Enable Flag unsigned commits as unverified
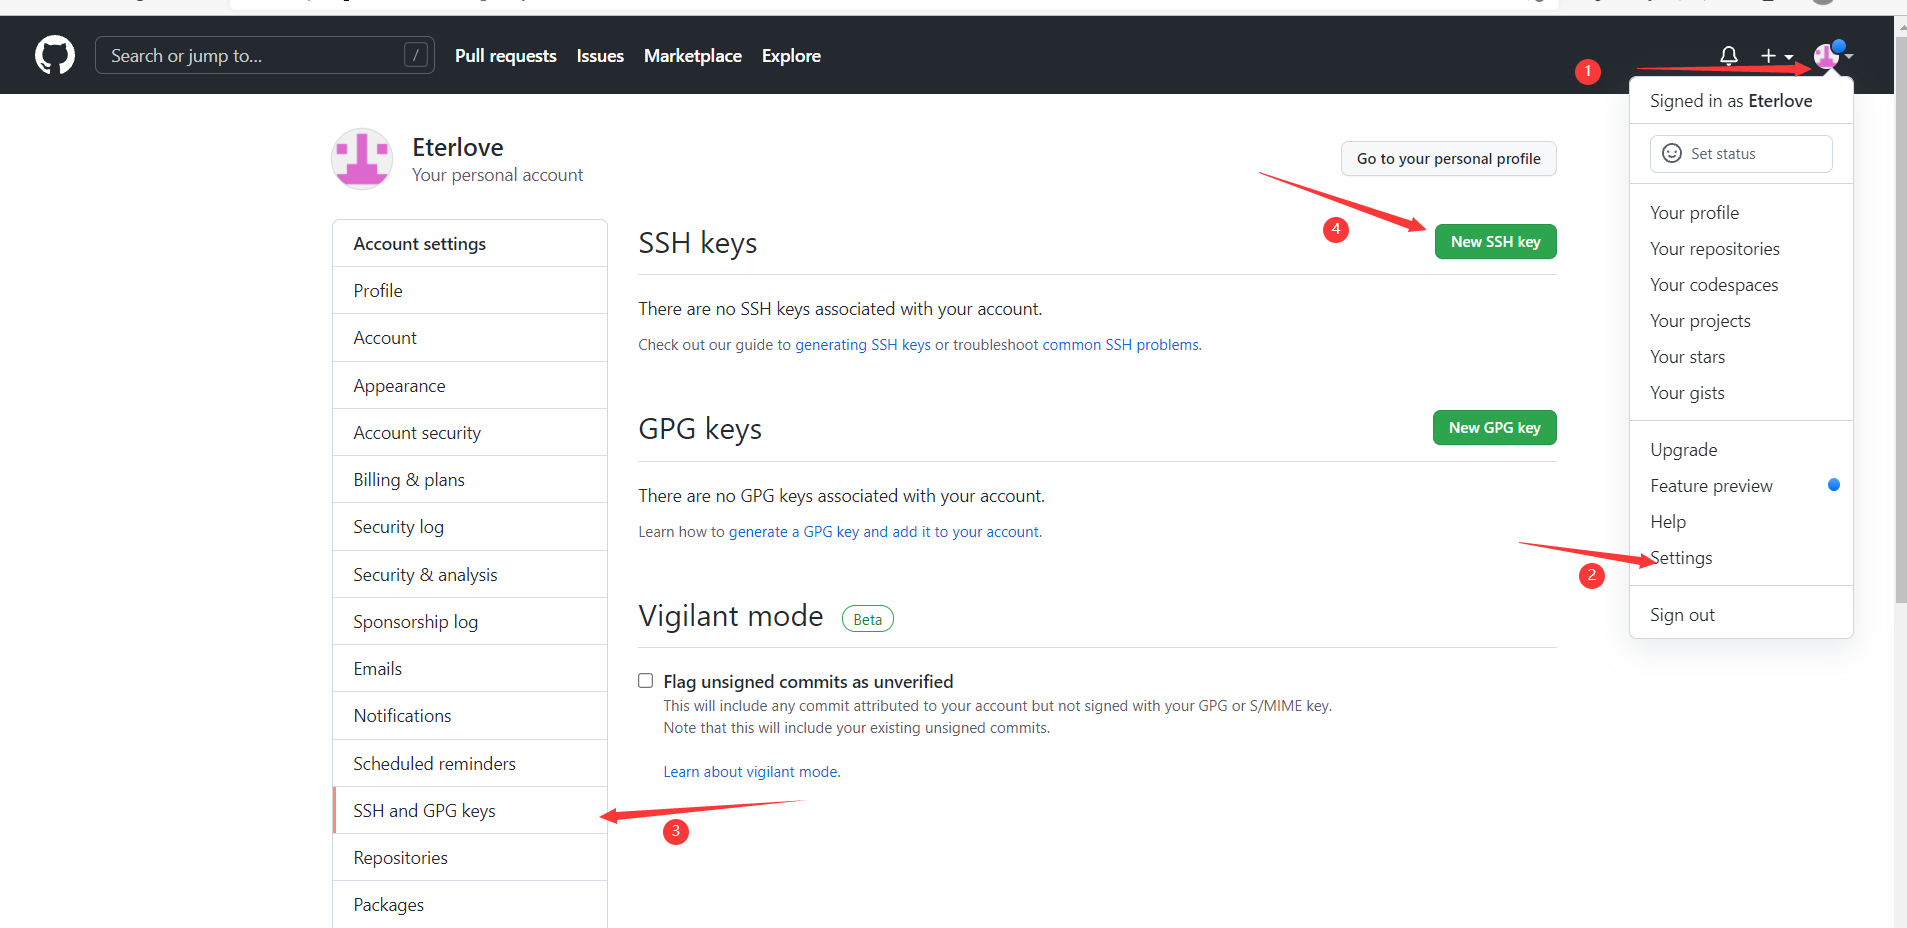 pyautogui.click(x=646, y=681)
